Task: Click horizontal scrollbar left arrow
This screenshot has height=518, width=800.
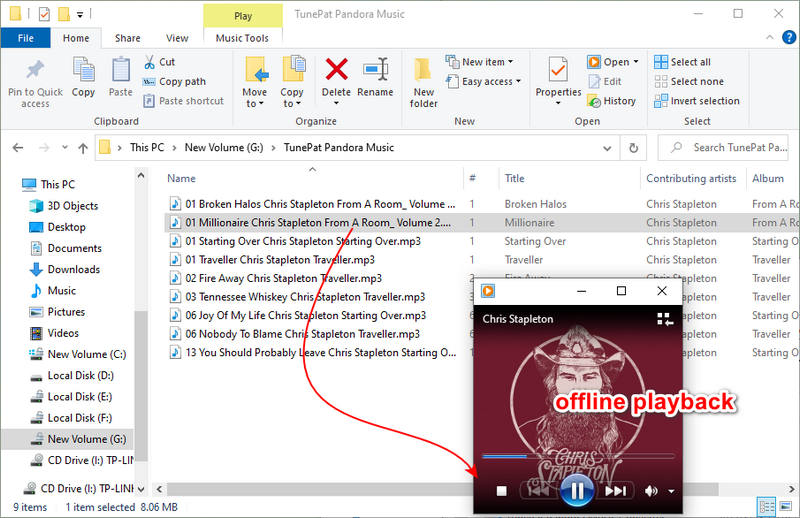Action: coord(159,489)
